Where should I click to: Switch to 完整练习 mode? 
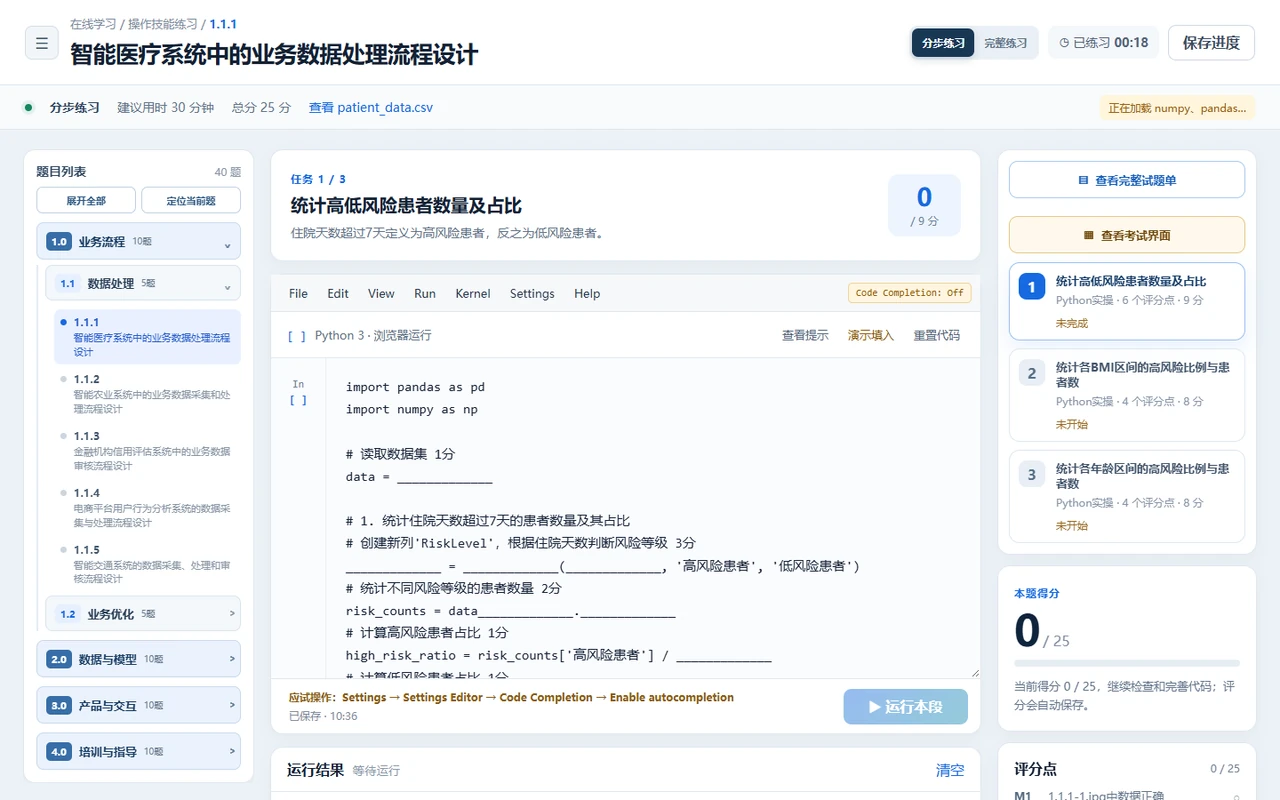click(x=1005, y=43)
